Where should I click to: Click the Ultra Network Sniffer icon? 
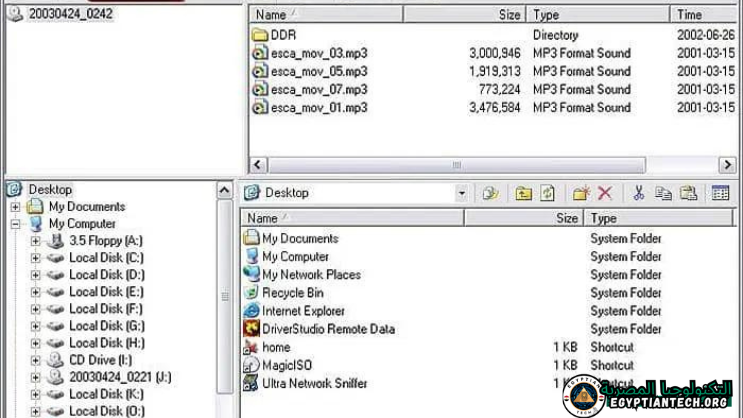[251, 383]
